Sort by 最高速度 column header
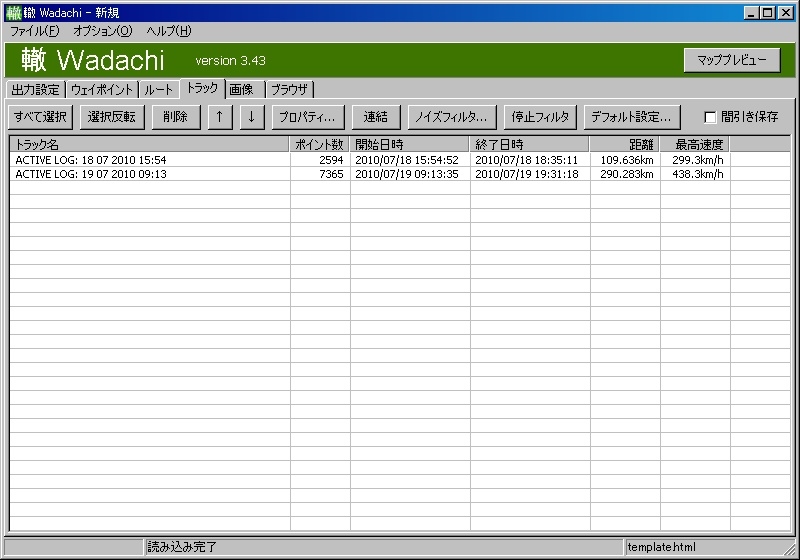 coord(695,144)
